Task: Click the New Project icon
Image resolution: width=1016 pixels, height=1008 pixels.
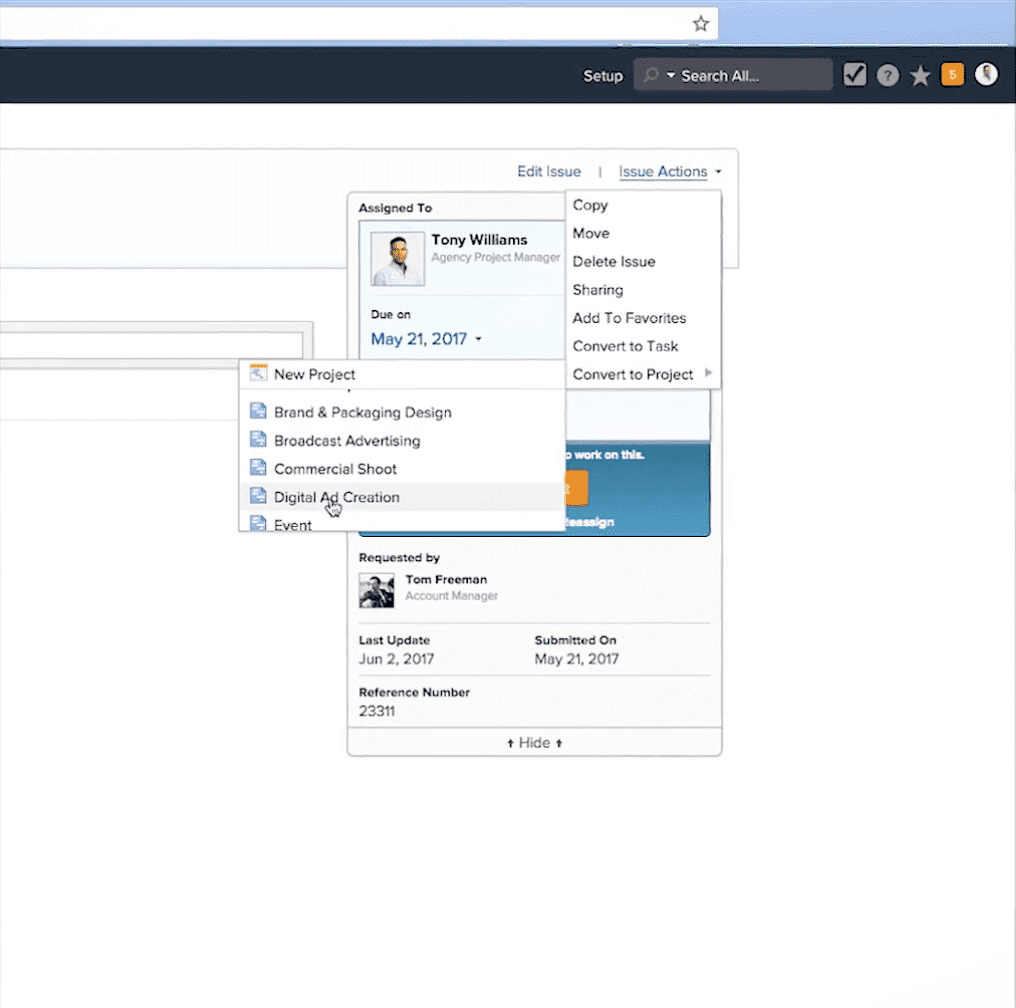Action: tap(258, 374)
